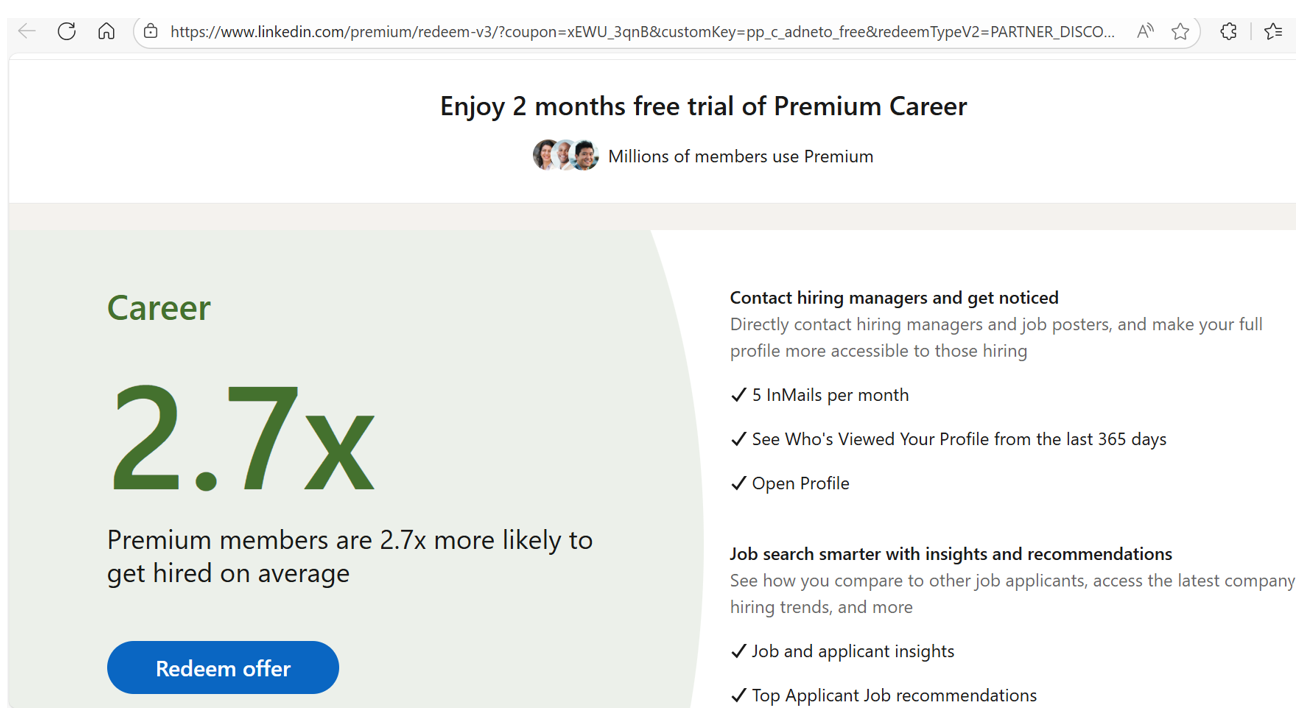Select the green Career plan title
This screenshot has width=1306, height=720.
pyautogui.click(x=159, y=308)
